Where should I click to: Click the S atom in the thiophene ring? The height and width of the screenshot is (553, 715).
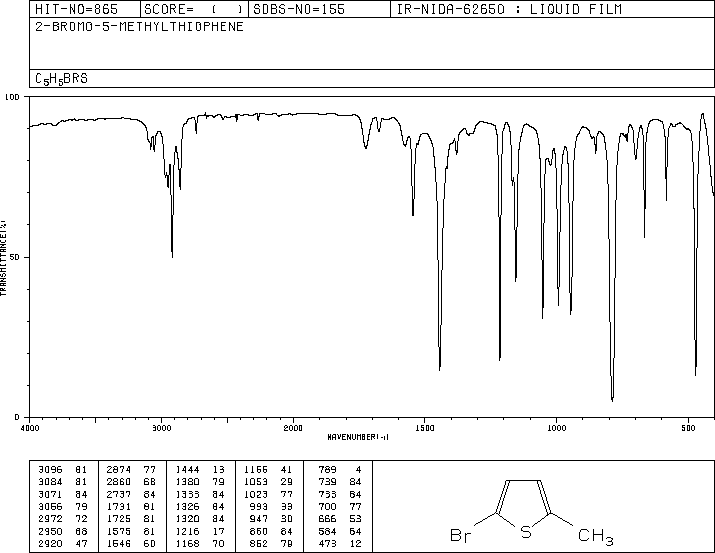(526, 532)
